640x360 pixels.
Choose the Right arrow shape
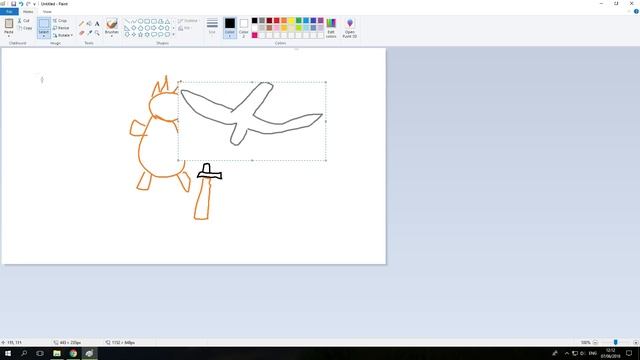[154, 28]
